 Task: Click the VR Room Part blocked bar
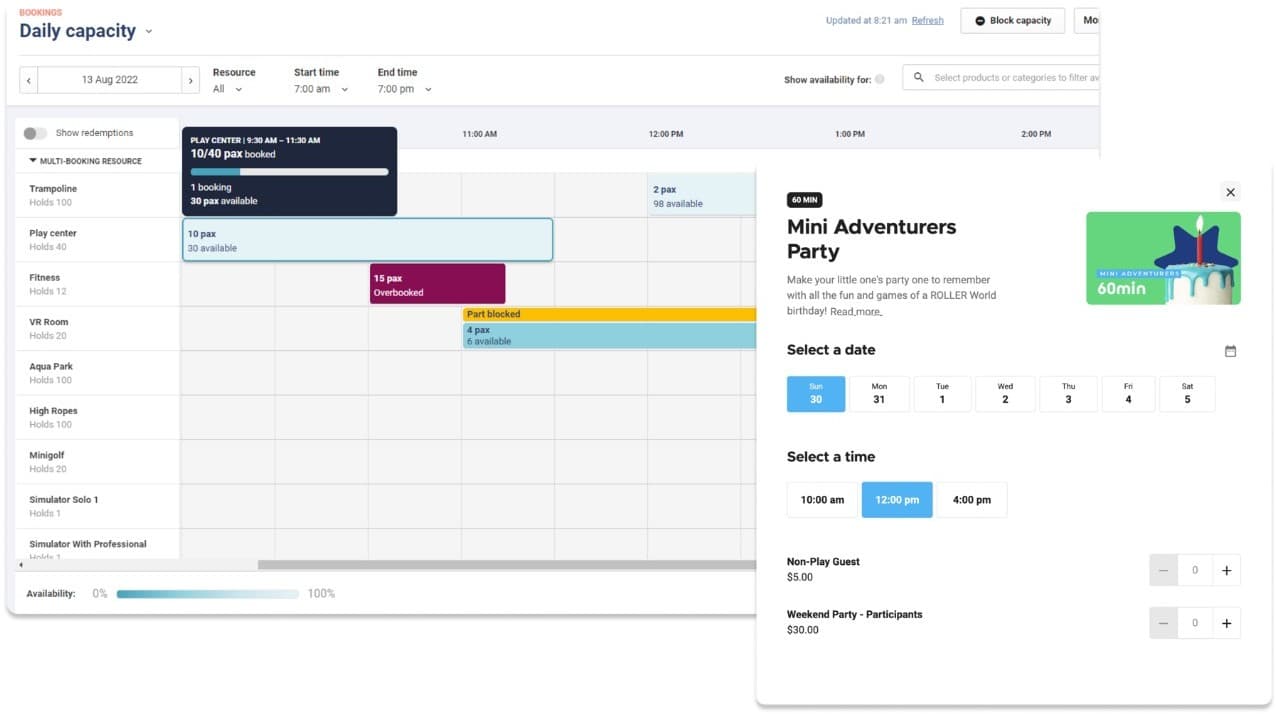coord(609,314)
